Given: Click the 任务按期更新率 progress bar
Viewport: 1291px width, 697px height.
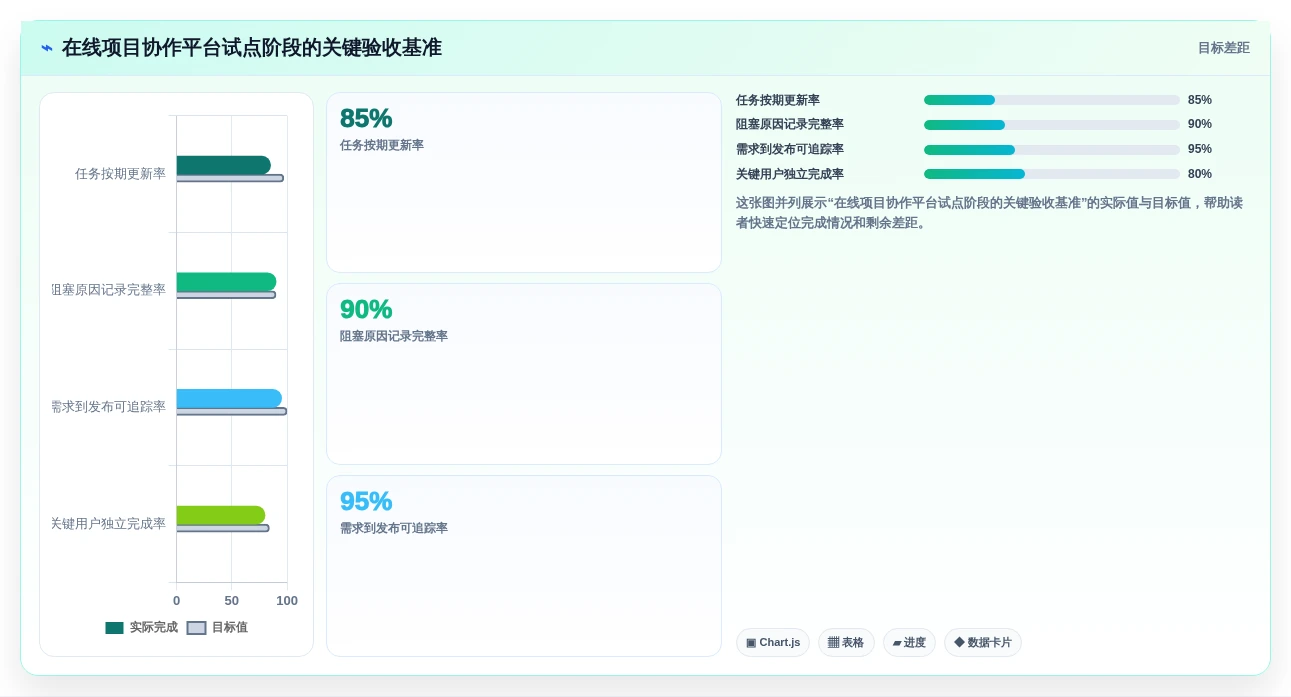Looking at the screenshot, I should click(x=1052, y=100).
